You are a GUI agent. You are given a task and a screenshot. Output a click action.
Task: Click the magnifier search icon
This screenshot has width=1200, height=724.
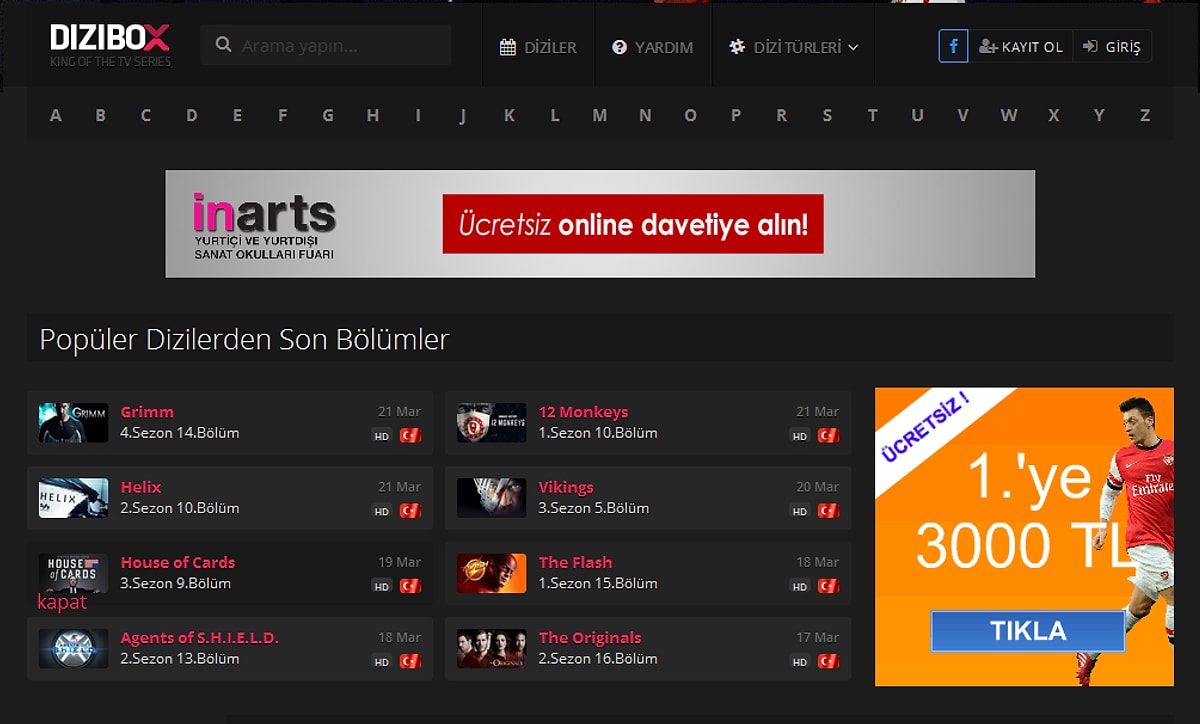click(224, 45)
